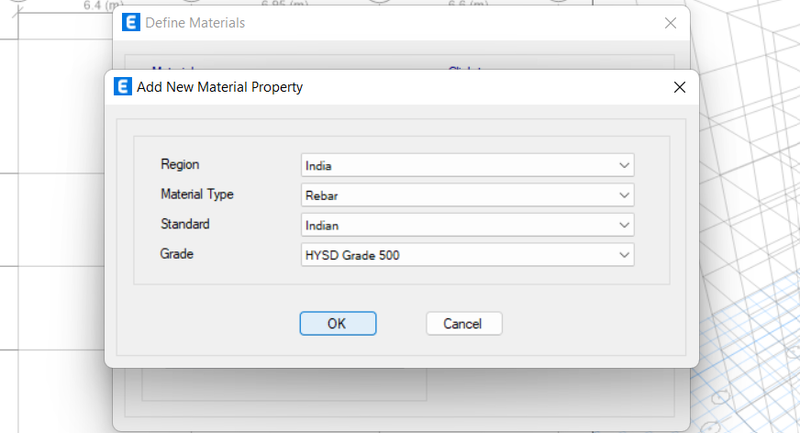
Task: Click the Standard label text
Action: pyautogui.click(x=185, y=224)
